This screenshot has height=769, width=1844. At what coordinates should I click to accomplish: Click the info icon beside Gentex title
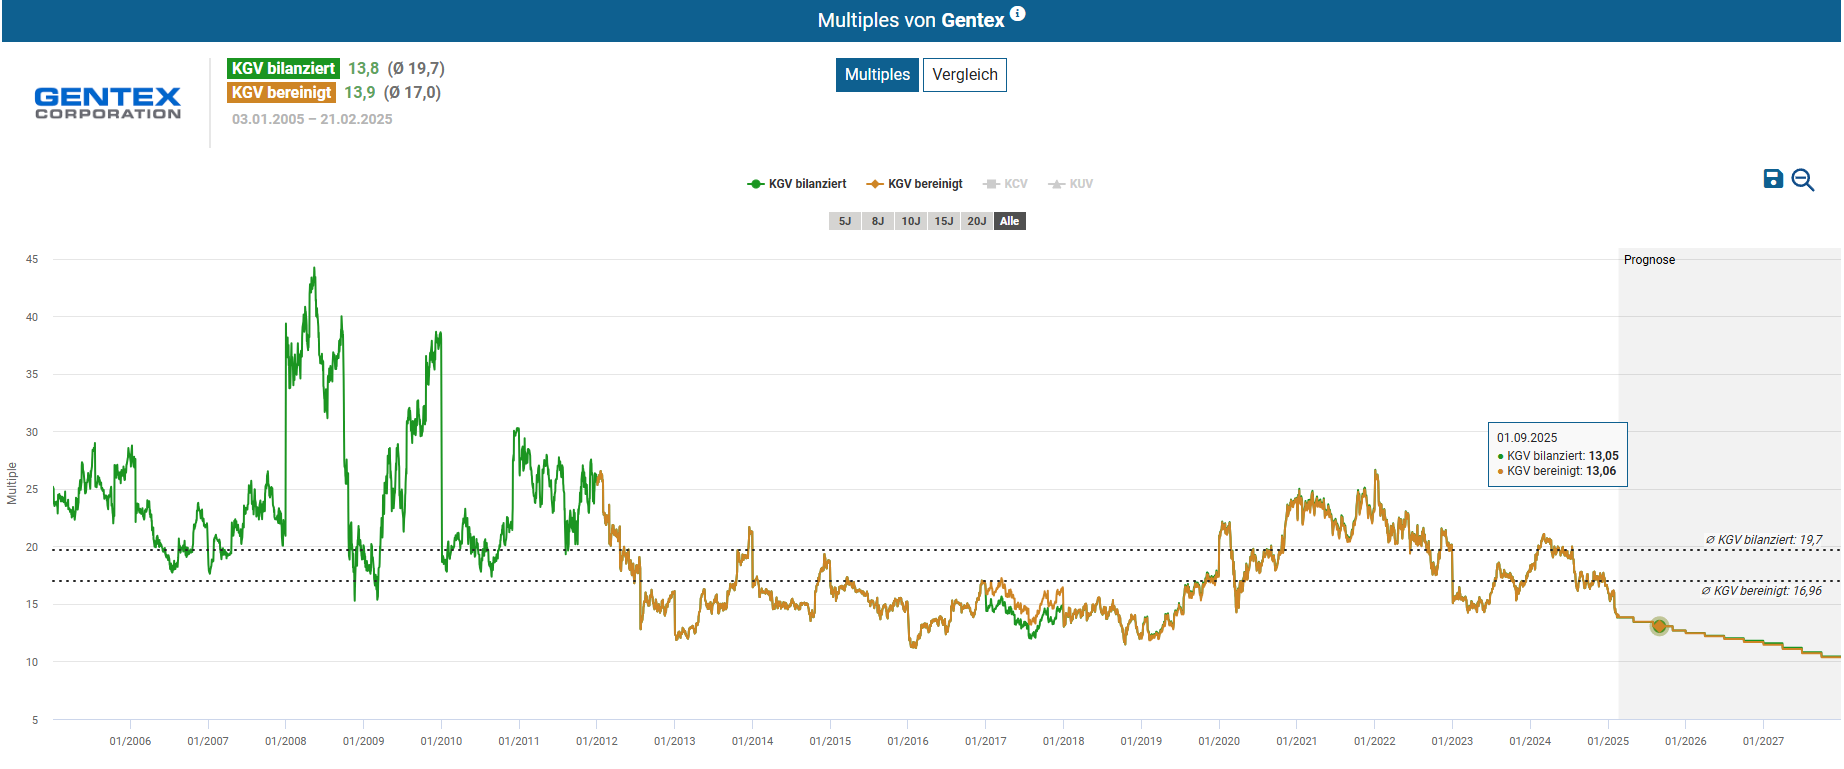pyautogui.click(x=1017, y=14)
